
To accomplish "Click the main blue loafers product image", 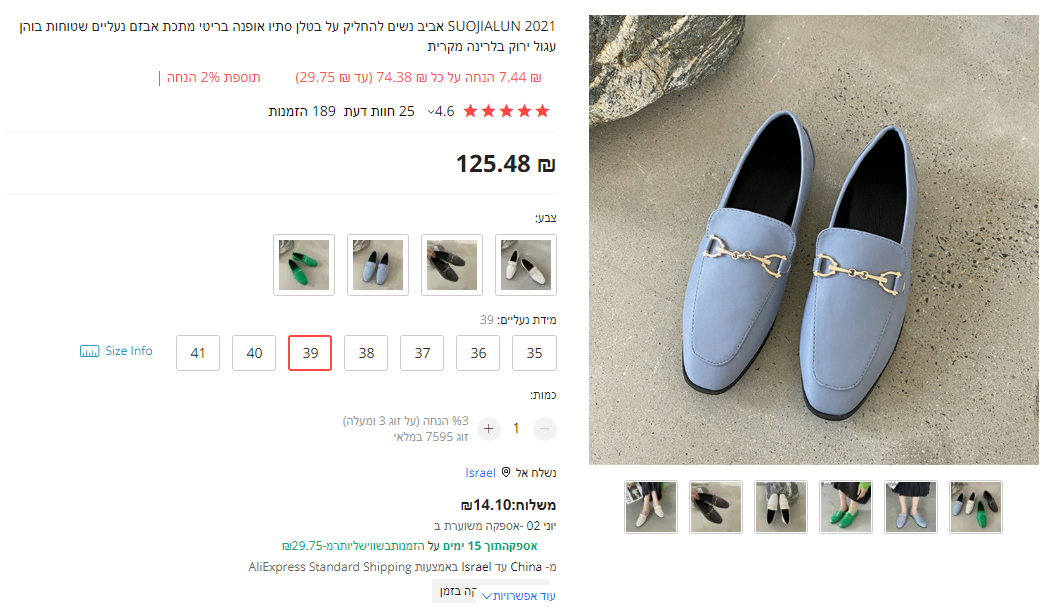I will point(813,240).
